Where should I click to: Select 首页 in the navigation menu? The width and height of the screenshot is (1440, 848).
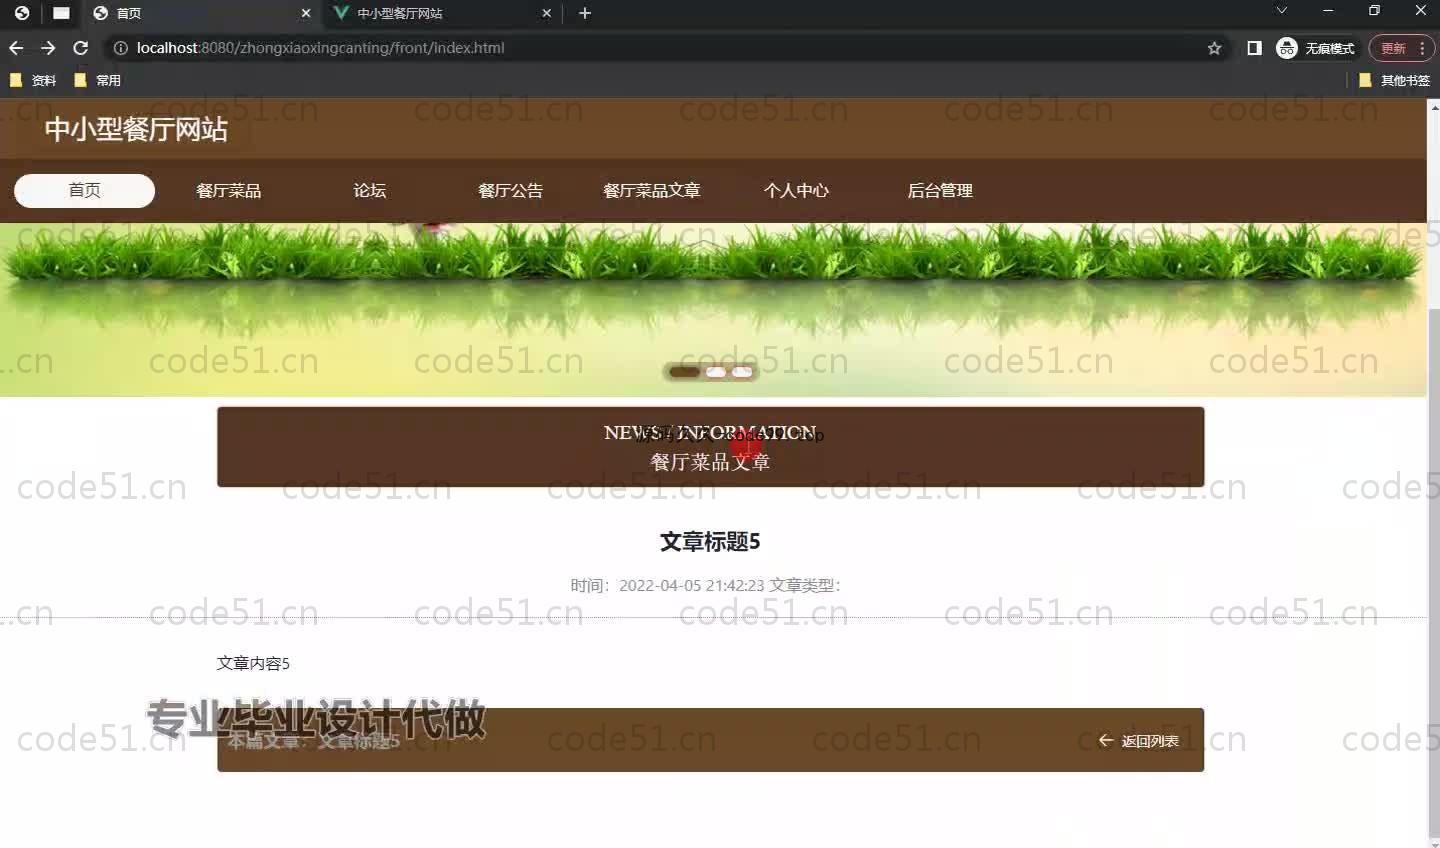click(x=84, y=190)
